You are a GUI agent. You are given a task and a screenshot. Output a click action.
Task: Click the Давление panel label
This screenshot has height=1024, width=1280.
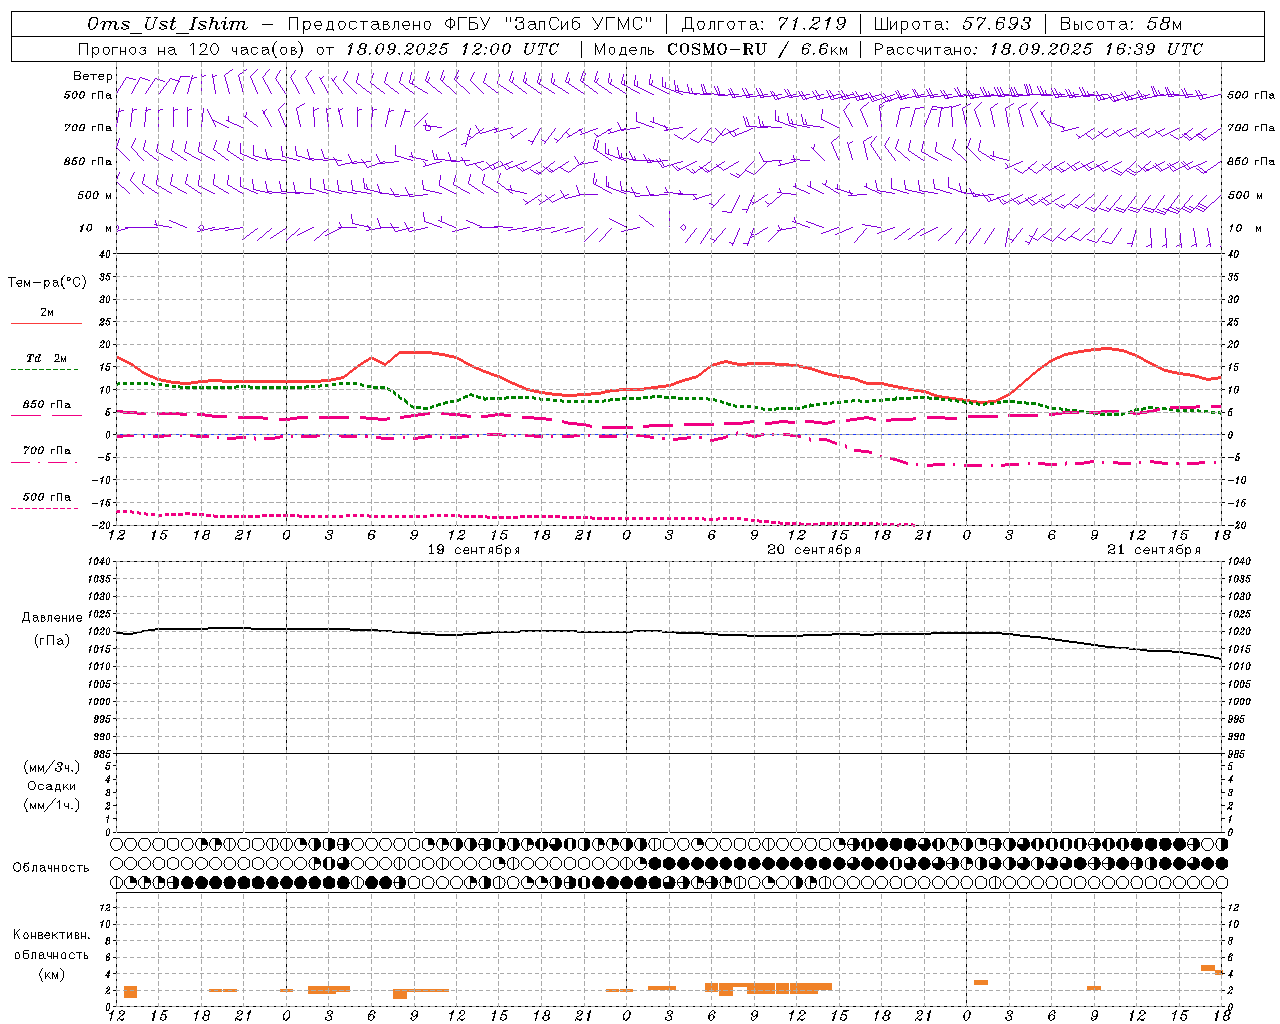[52, 618]
